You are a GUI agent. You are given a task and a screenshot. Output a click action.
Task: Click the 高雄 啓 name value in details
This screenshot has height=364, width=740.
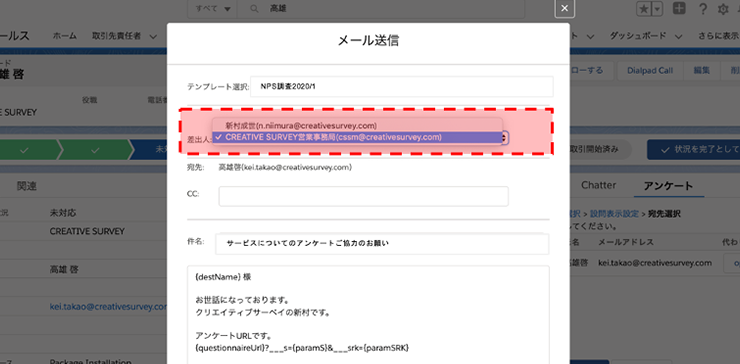64,270
